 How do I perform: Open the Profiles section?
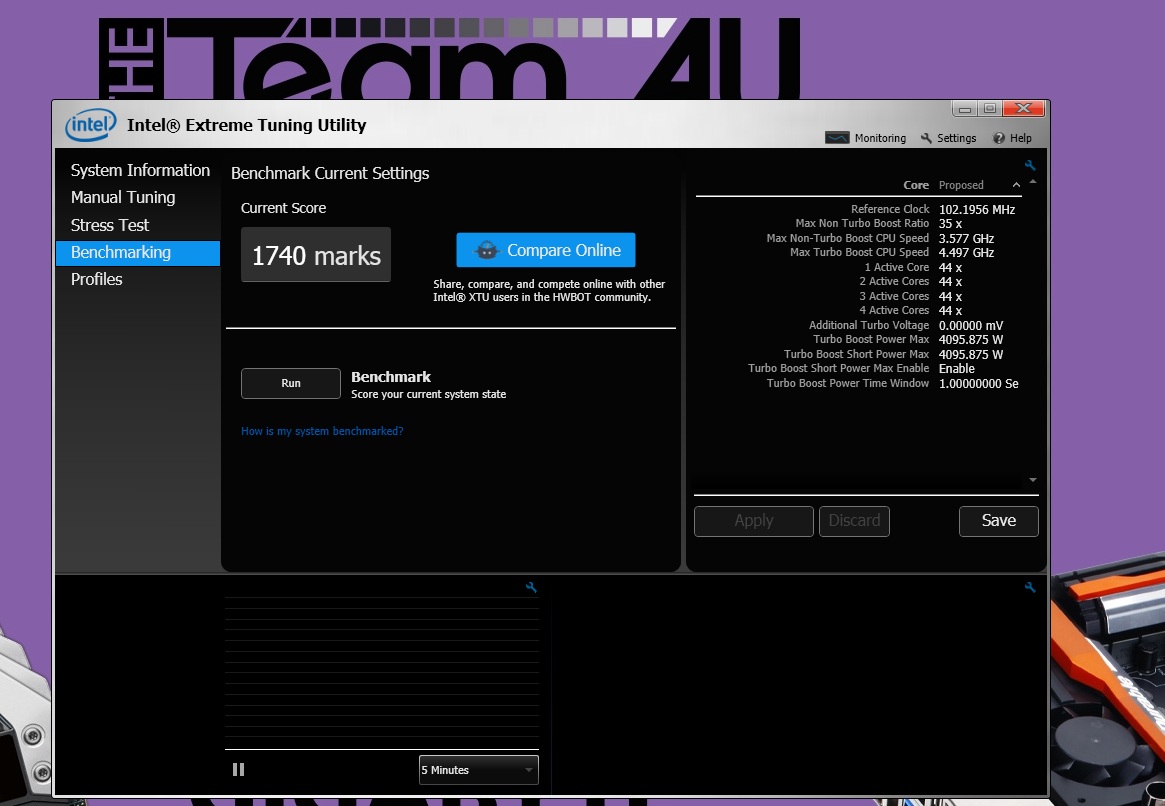pyautogui.click(x=97, y=279)
